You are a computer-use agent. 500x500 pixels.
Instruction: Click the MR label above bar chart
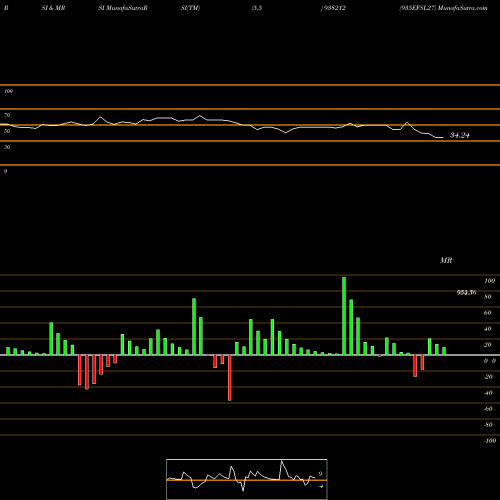(x=446, y=260)
